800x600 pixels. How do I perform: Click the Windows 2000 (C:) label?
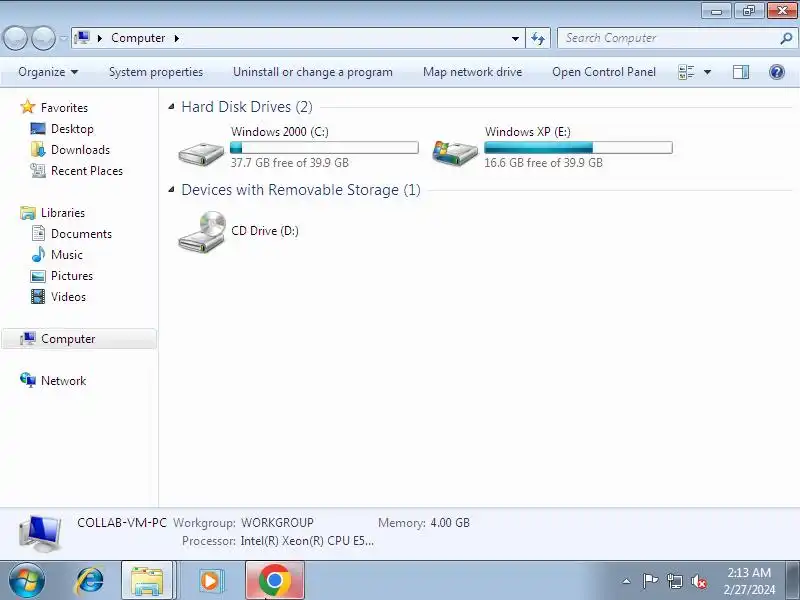tap(280, 132)
